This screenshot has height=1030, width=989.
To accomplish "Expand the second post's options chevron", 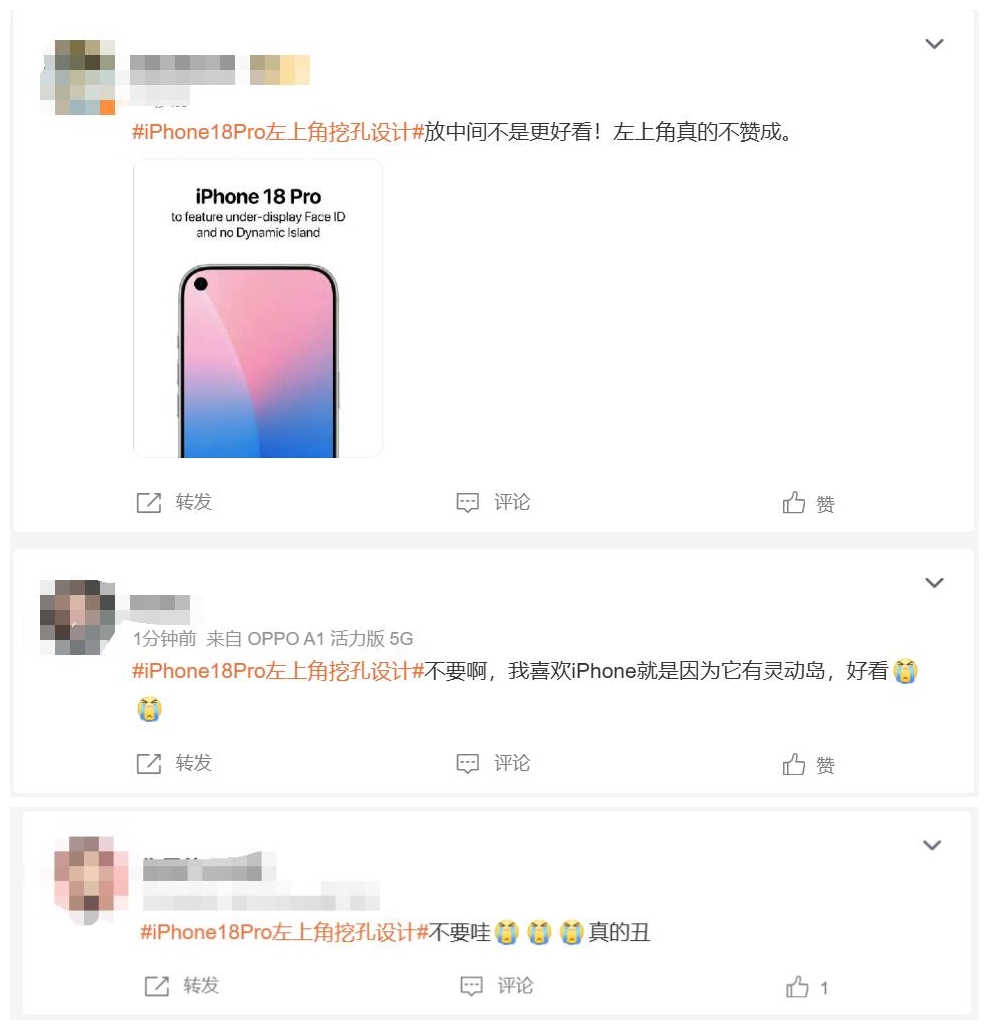I will [x=934, y=583].
